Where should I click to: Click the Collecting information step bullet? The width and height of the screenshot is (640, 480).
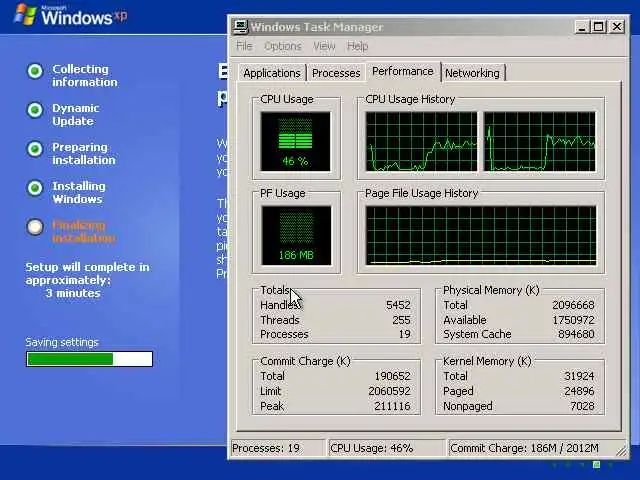pos(35,71)
